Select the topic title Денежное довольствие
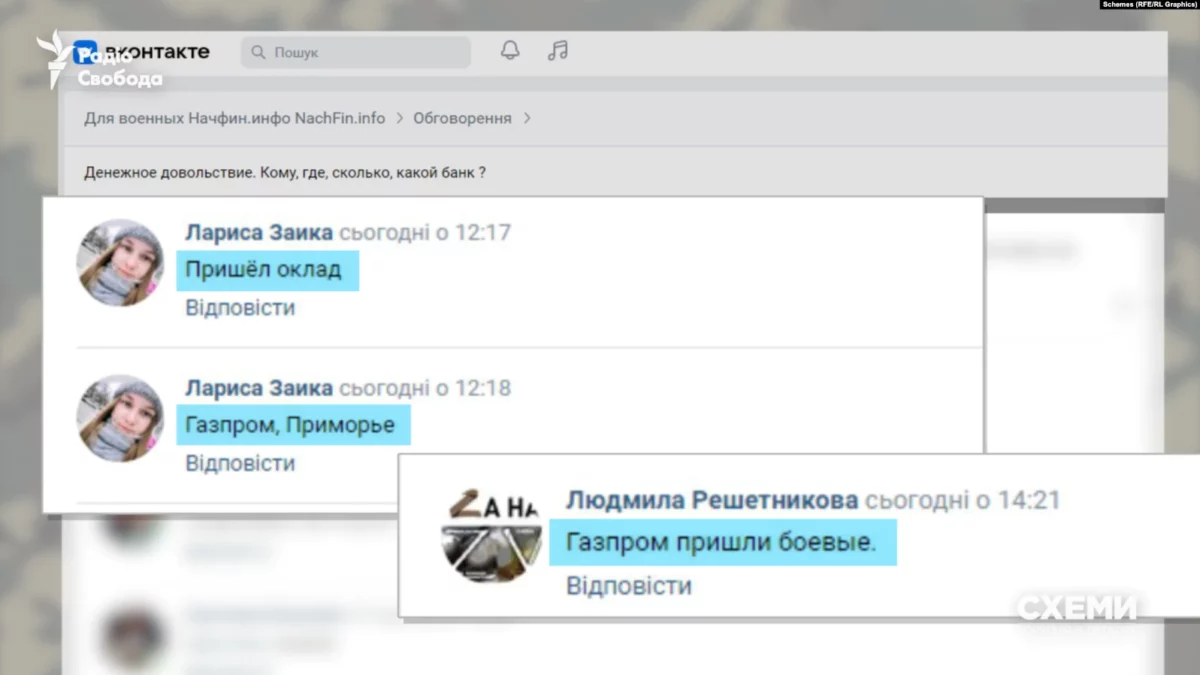Screen dimensions: 1200x675 285,172
